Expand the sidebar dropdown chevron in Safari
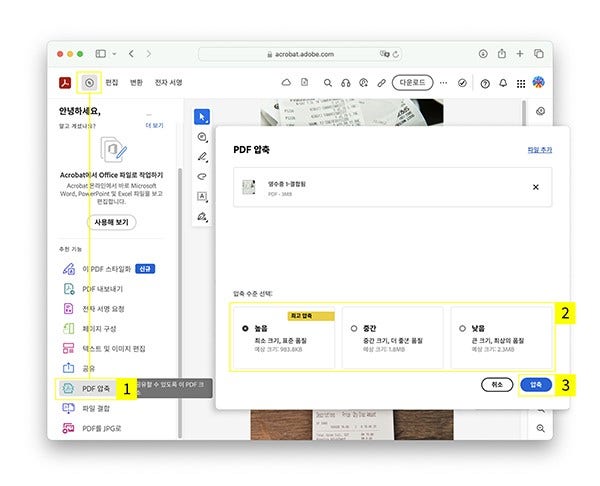This screenshot has height=486, width=600. [114, 54]
